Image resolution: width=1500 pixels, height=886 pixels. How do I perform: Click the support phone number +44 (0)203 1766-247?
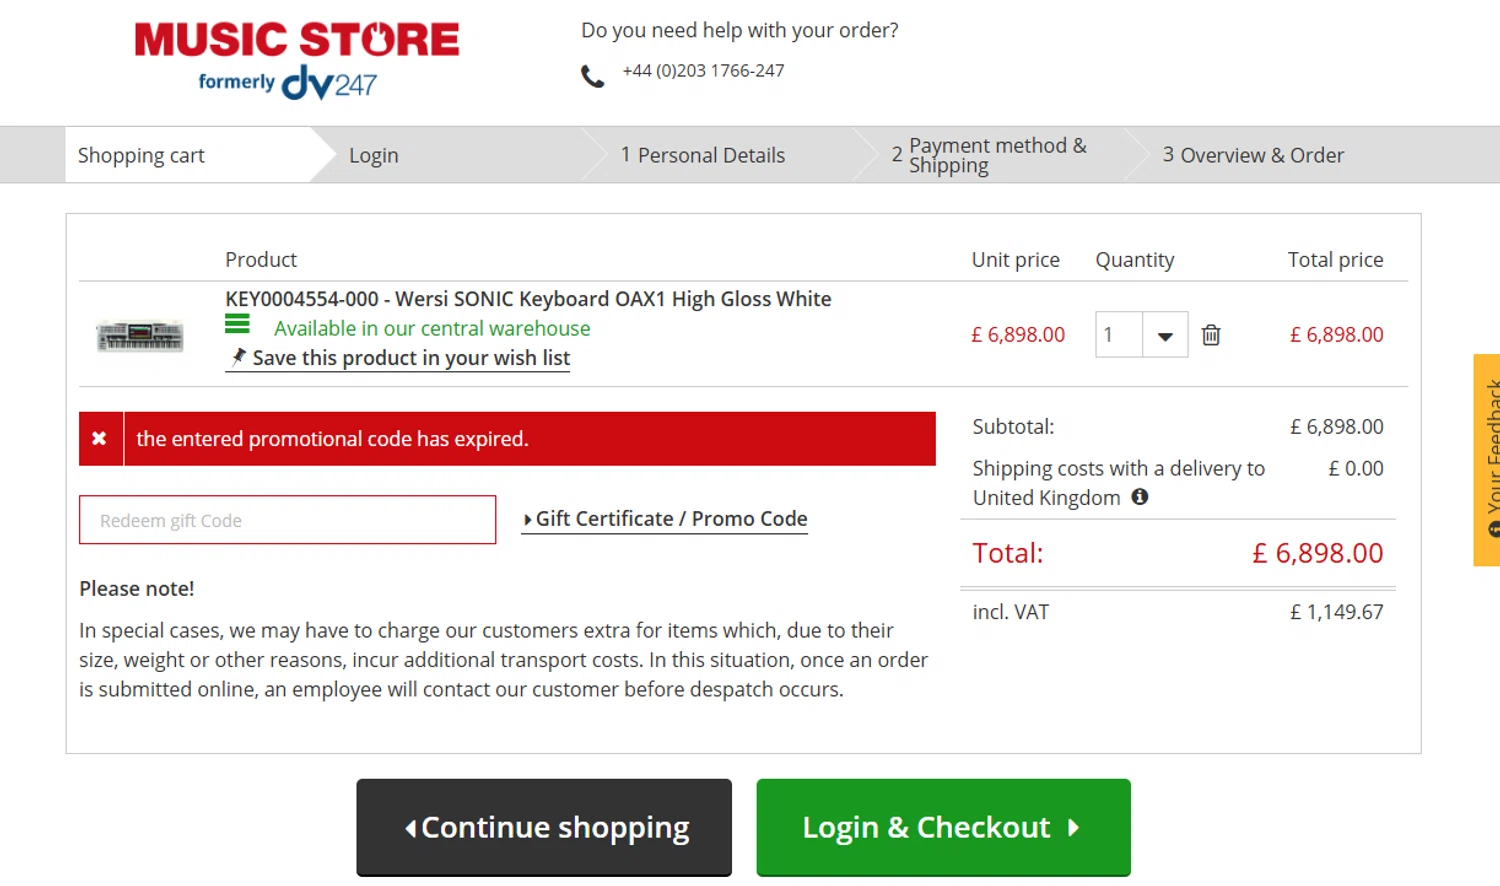click(x=703, y=71)
